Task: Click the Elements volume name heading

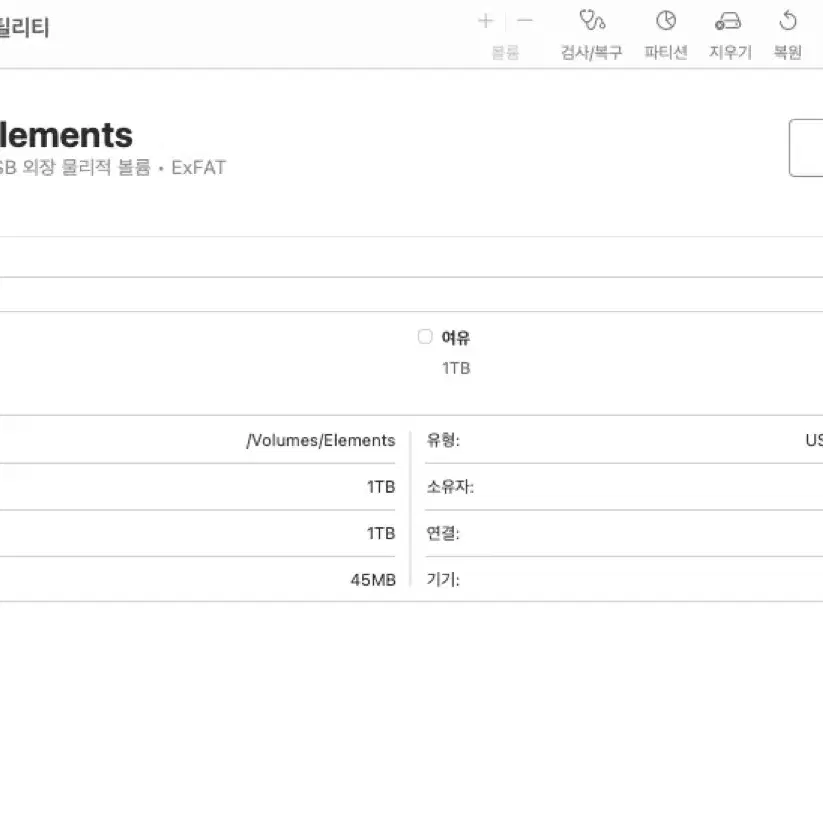Action: [66, 135]
